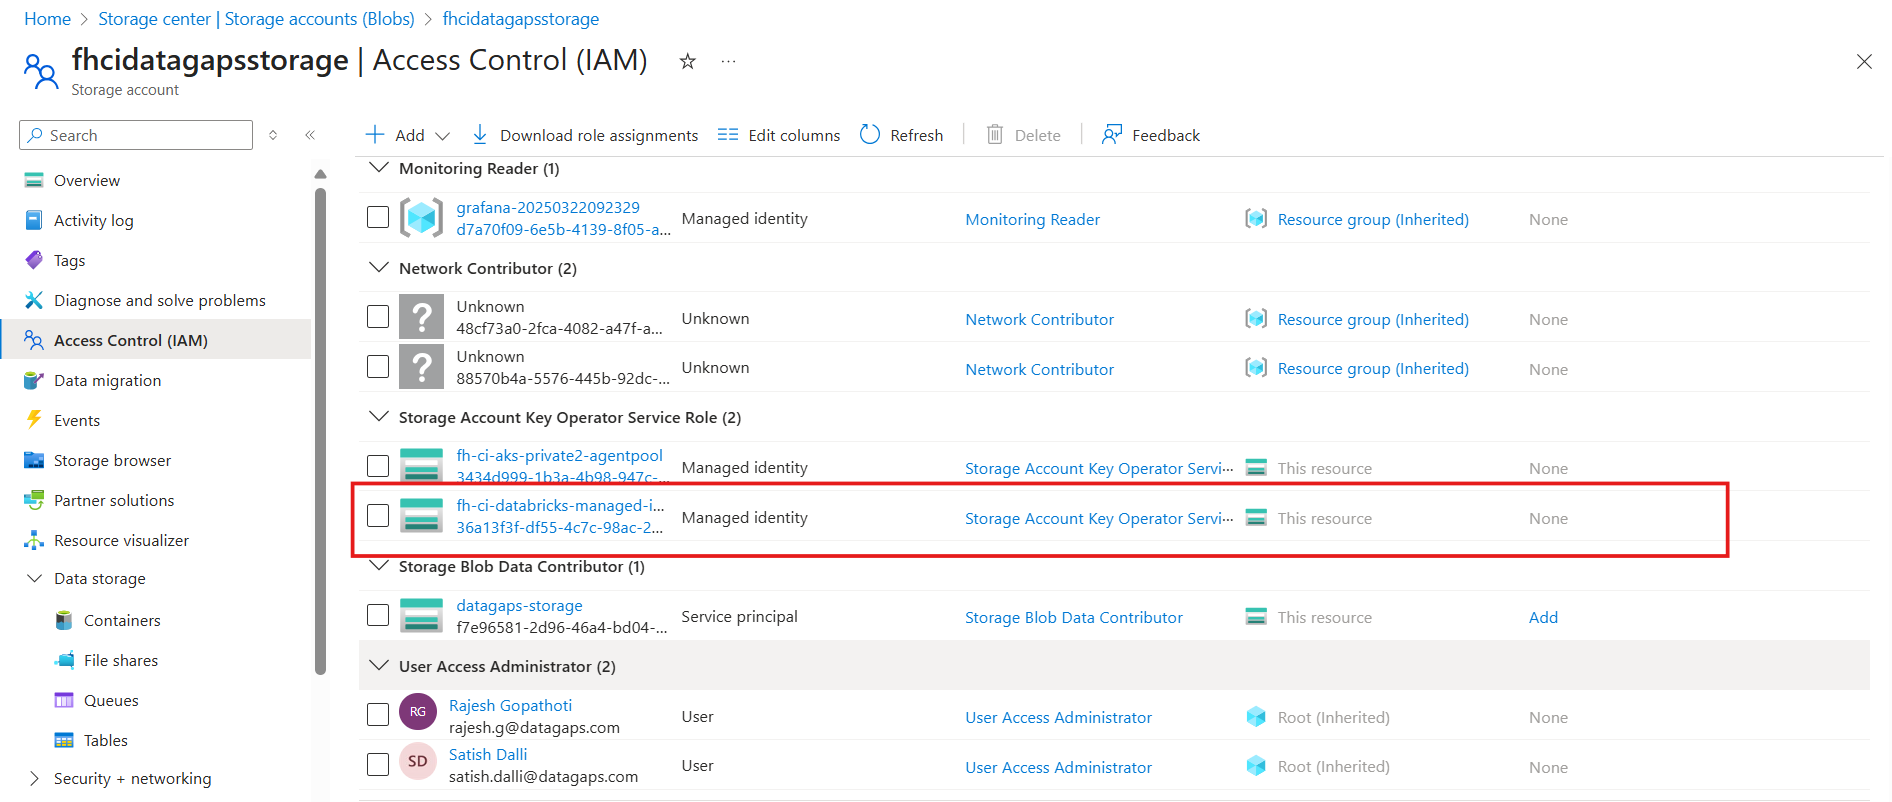The height and width of the screenshot is (802, 1892).
Task: Tick checkbox for Satish Dalli
Action: click(378, 765)
